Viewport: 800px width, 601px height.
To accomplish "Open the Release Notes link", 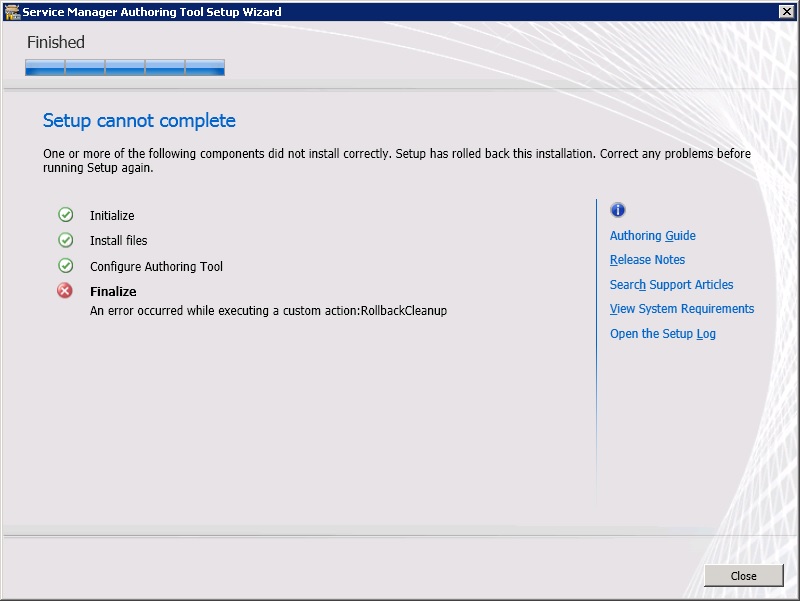I will 647,260.
